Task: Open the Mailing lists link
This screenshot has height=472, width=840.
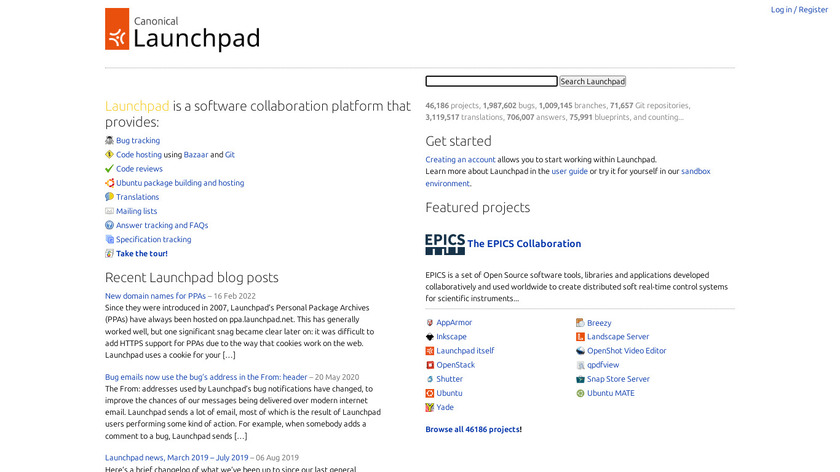Action: [x=137, y=211]
